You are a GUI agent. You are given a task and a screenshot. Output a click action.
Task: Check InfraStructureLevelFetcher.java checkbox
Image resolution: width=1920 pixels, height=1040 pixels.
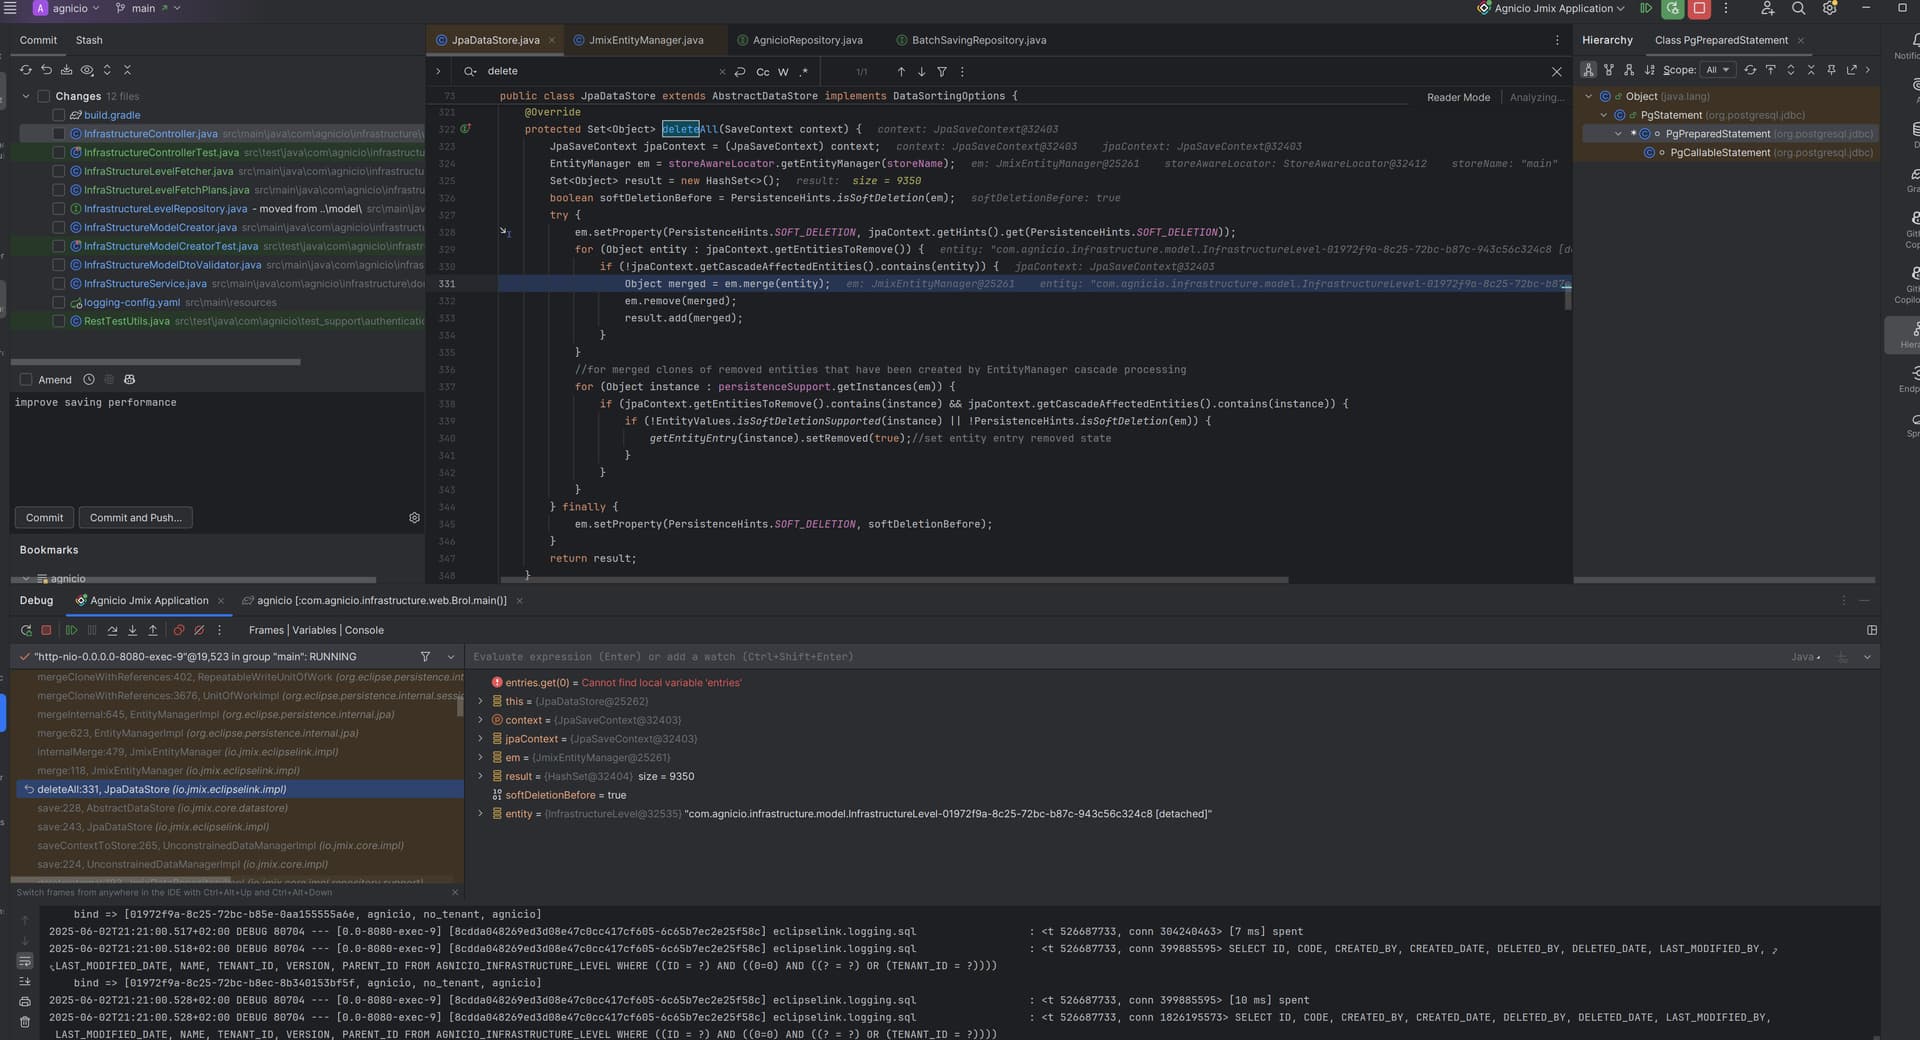59,171
